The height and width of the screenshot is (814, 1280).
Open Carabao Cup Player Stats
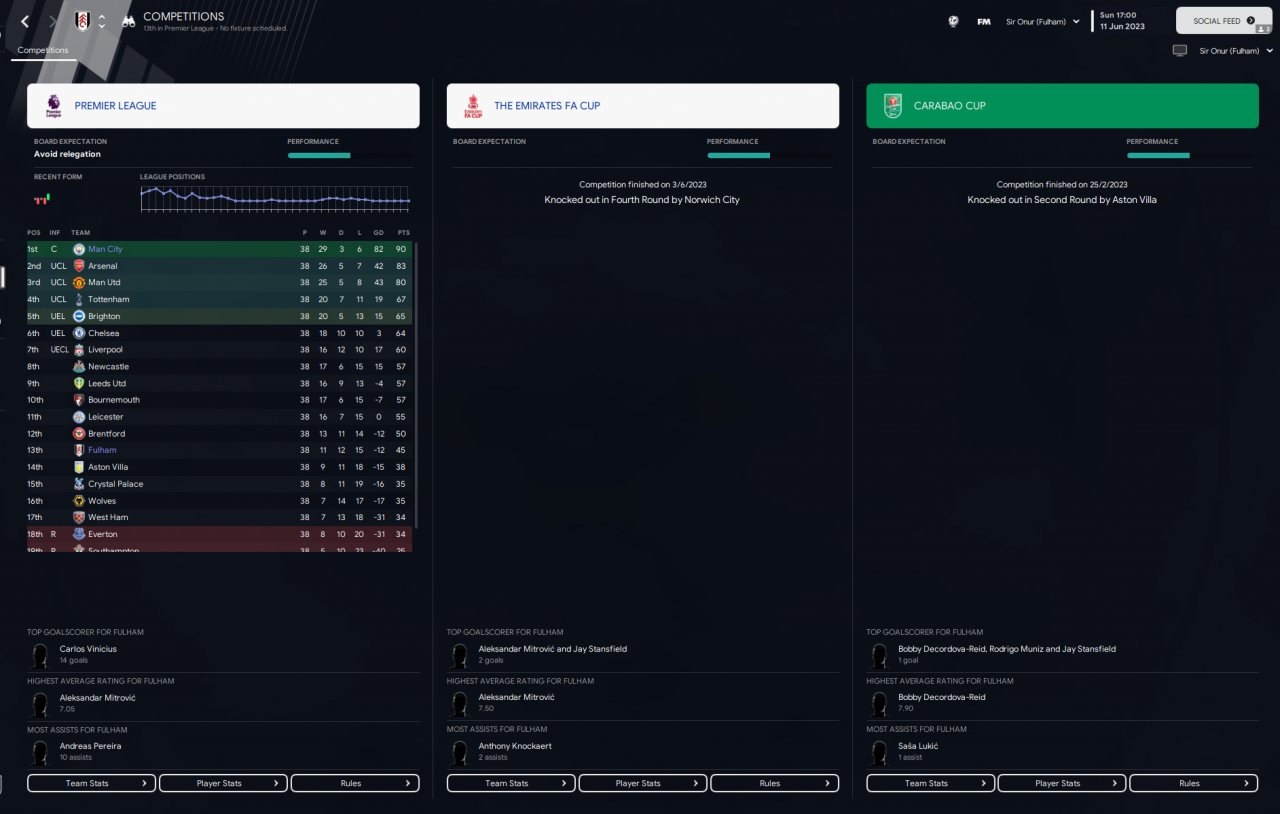(1062, 783)
